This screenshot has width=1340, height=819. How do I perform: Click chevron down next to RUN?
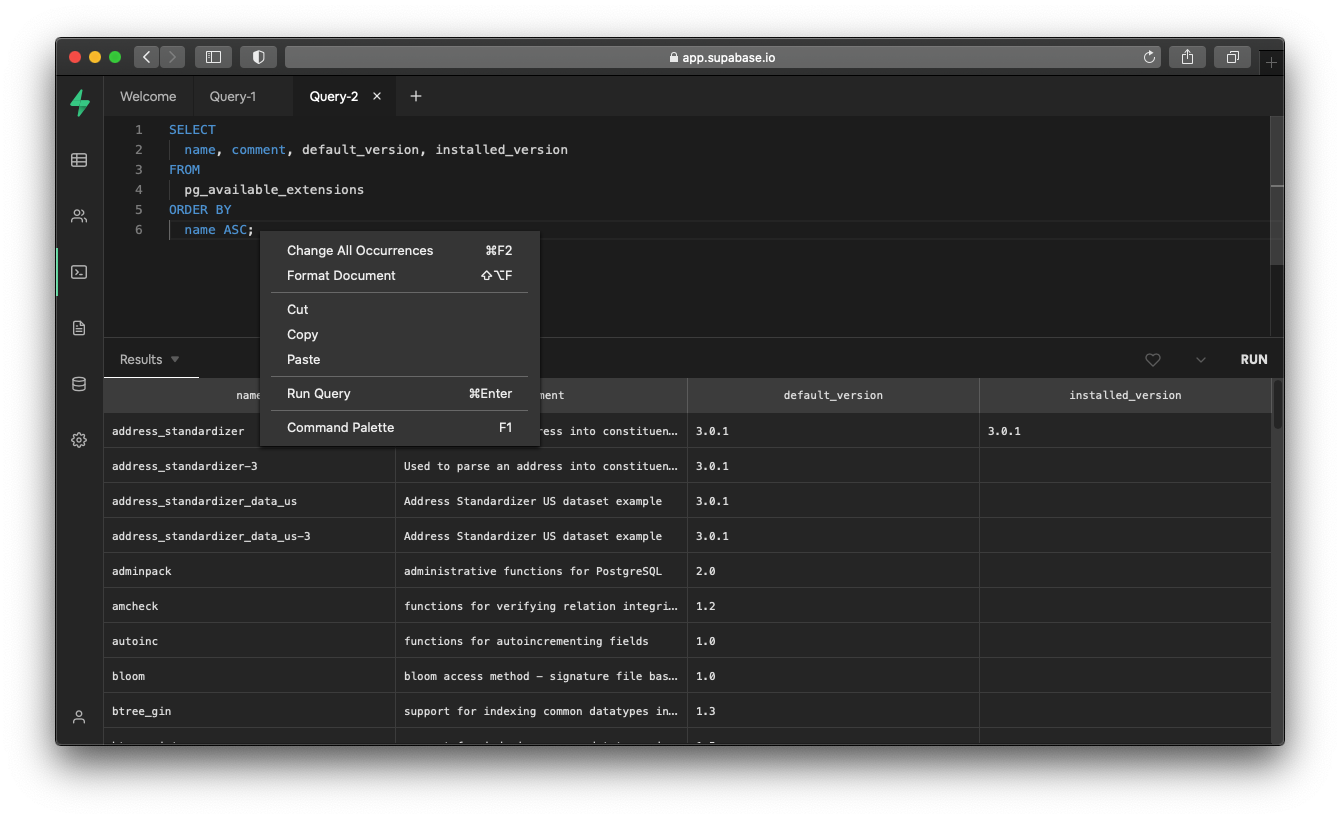pyautogui.click(x=1201, y=360)
